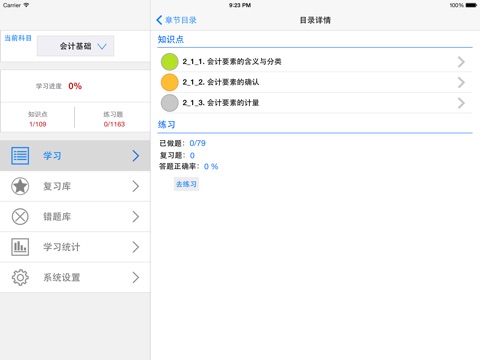The image size is (480, 360).
Task: Click the 练习题 counter 0/1163
Action: [x=114, y=124]
